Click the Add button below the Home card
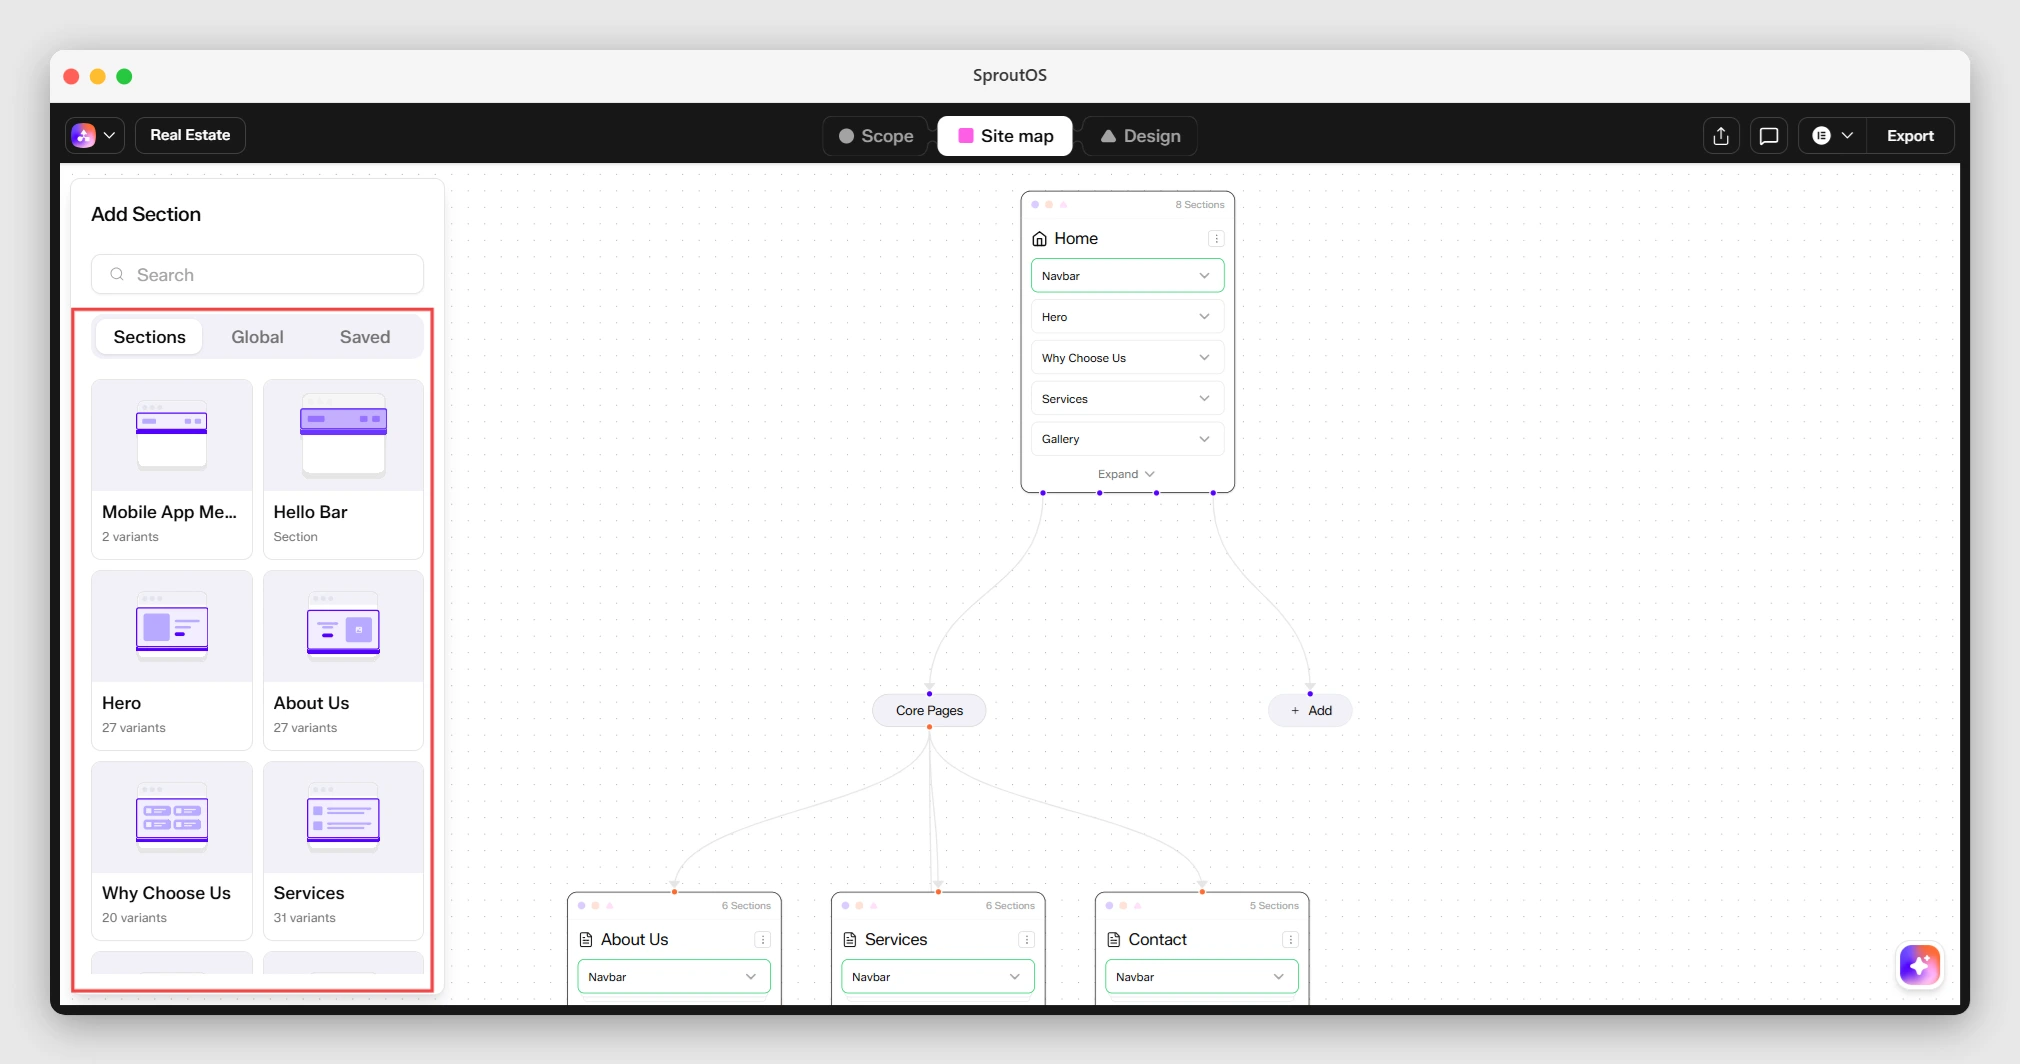The height and width of the screenshot is (1064, 2020). (x=1309, y=710)
